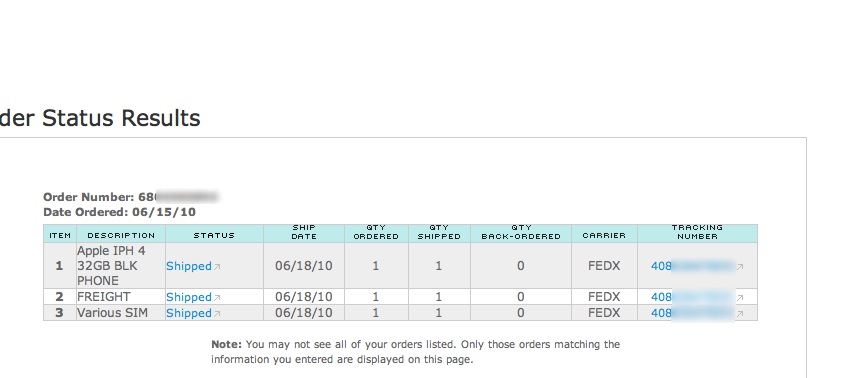Click the Carrier column header

tap(604, 235)
